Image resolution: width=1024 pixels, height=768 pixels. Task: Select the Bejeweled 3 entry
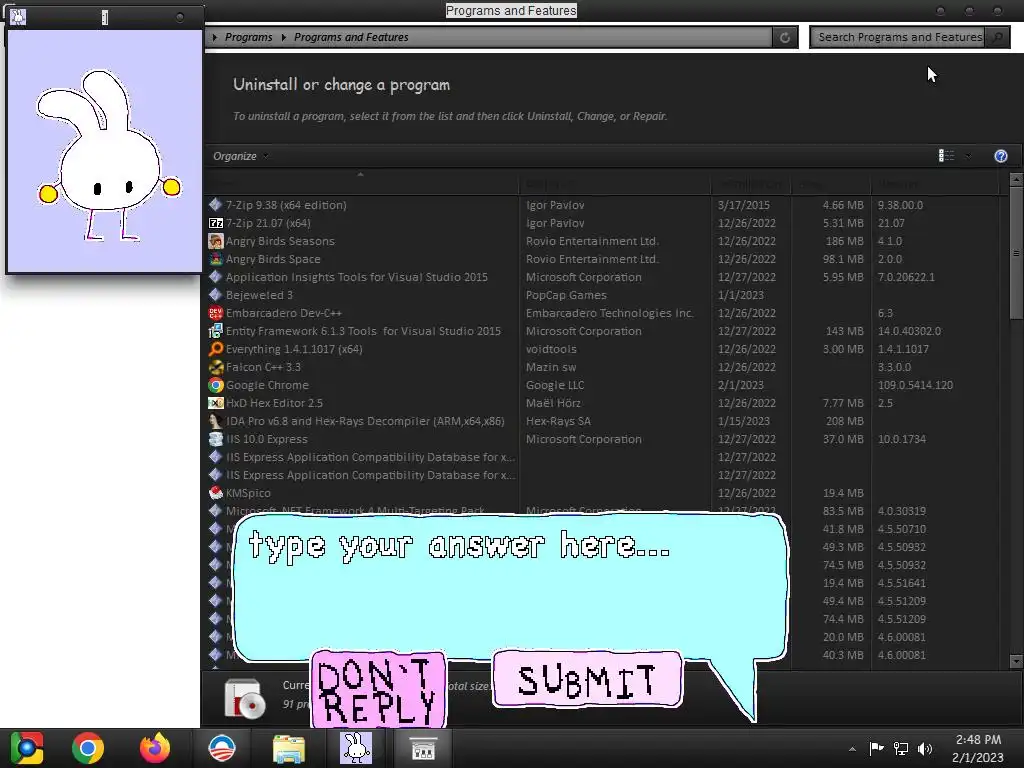(259, 295)
